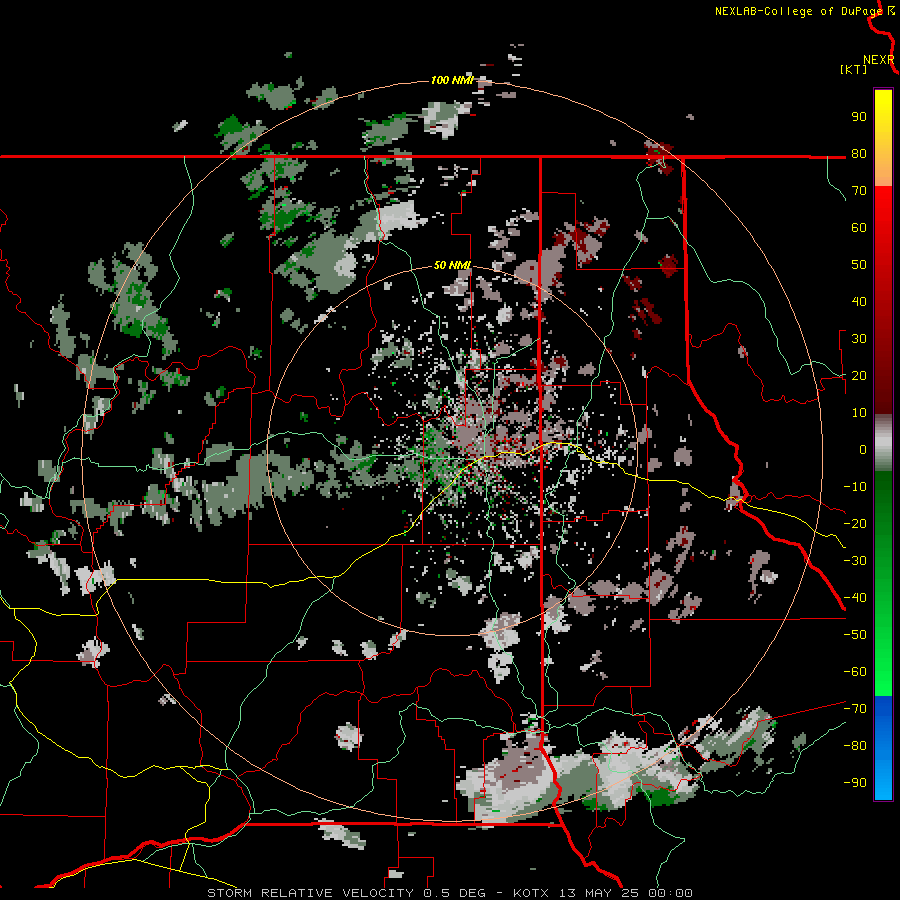Image resolution: width=900 pixels, height=900 pixels.
Task: Click the 13 MAY 25 date in the caption
Action: [600, 893]
